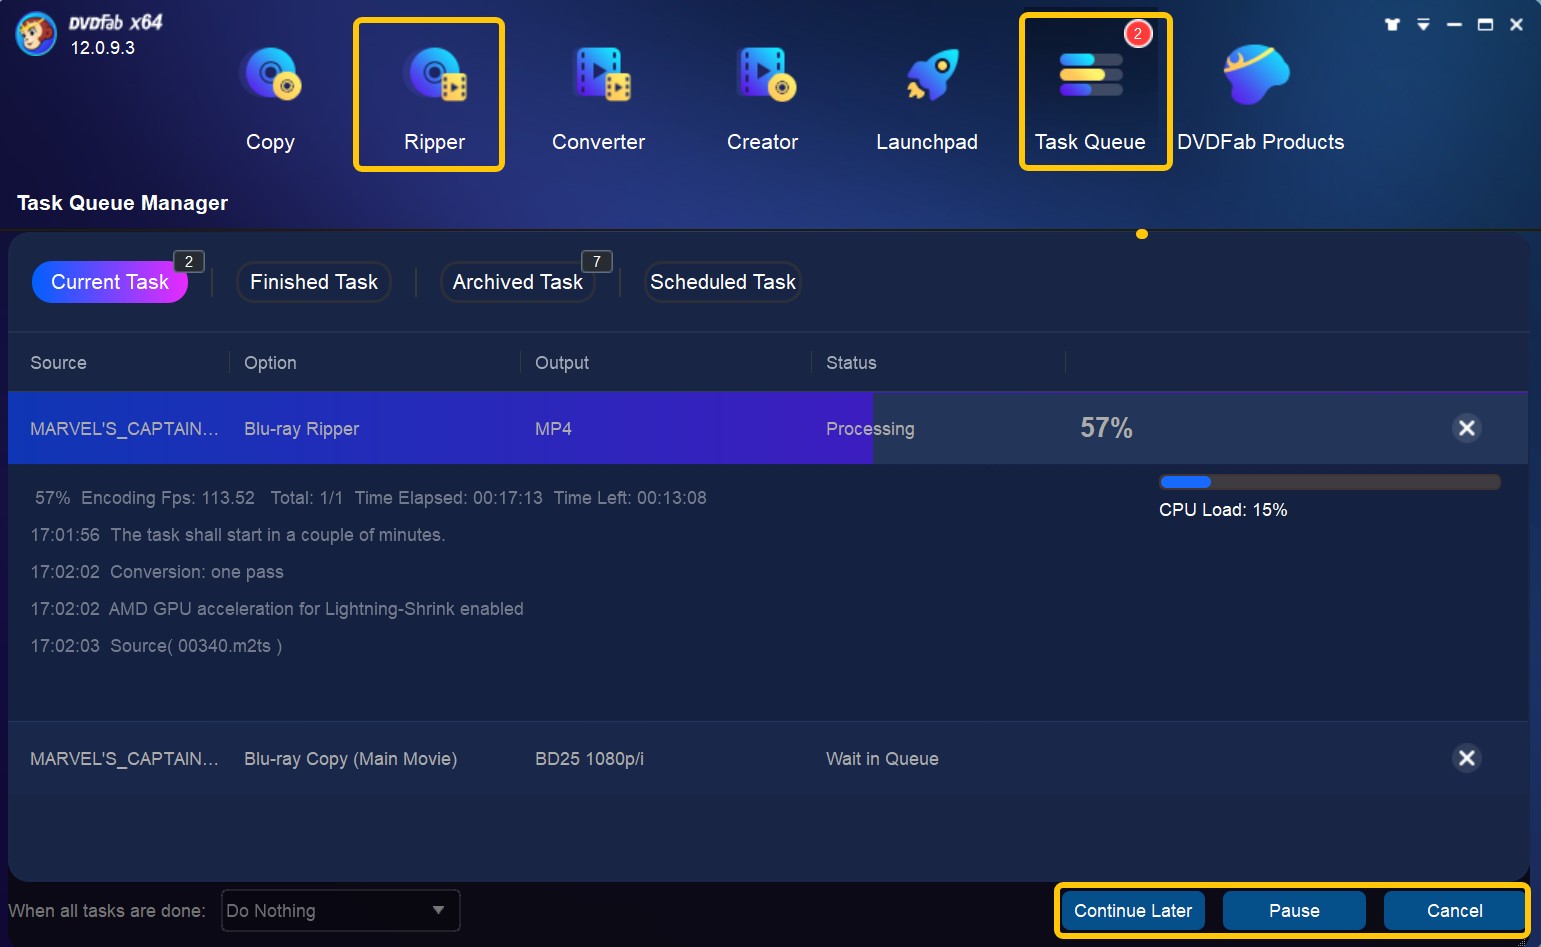This screenshot has height=947, width=1541.
Task: Click the 57% progress indicator
Action: click(x=1106, y=428)
